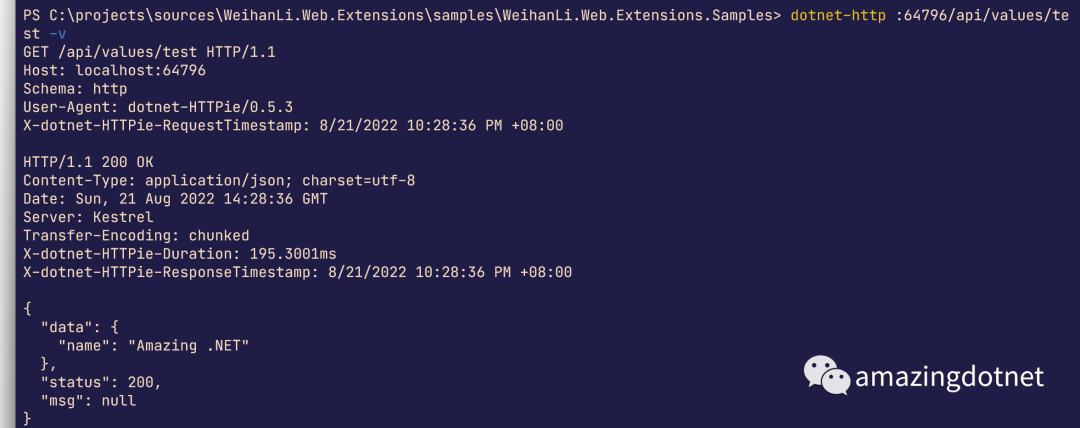This screenshot has width=1080, height=428.
Task: Click the "name": "Amazing .NET" JSON line
Action: pos(154,346)
